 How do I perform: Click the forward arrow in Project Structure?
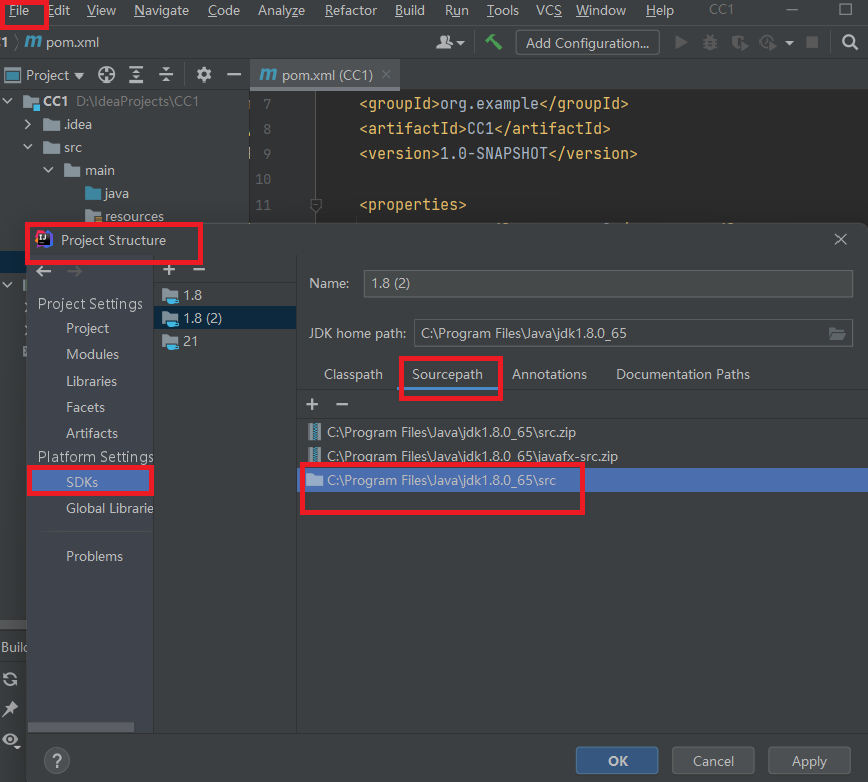point(74,271)
